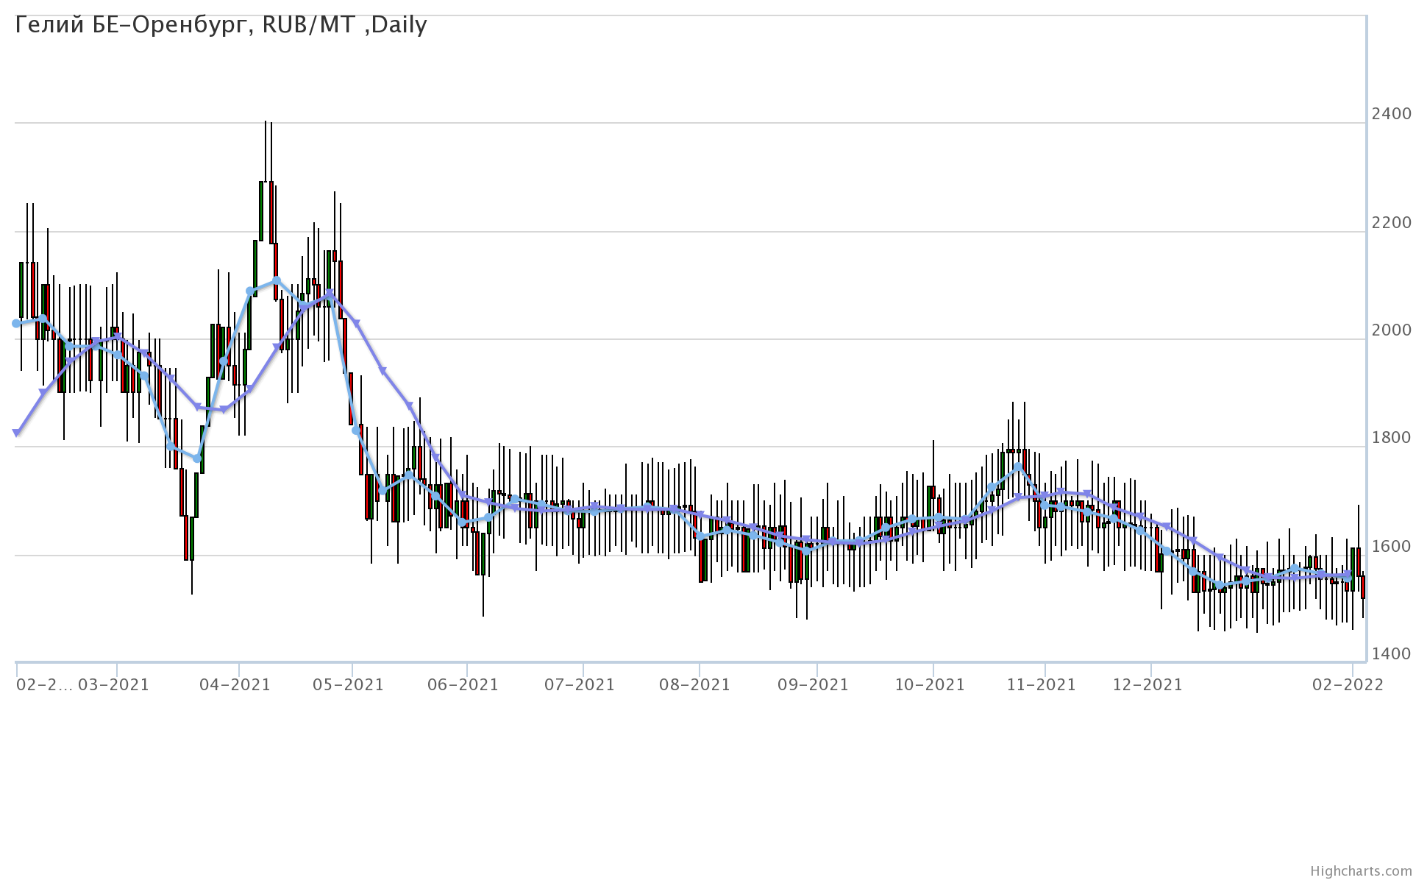
Task: Pick the 12-2021 x-axis label
Action: tap(1147, 684)
